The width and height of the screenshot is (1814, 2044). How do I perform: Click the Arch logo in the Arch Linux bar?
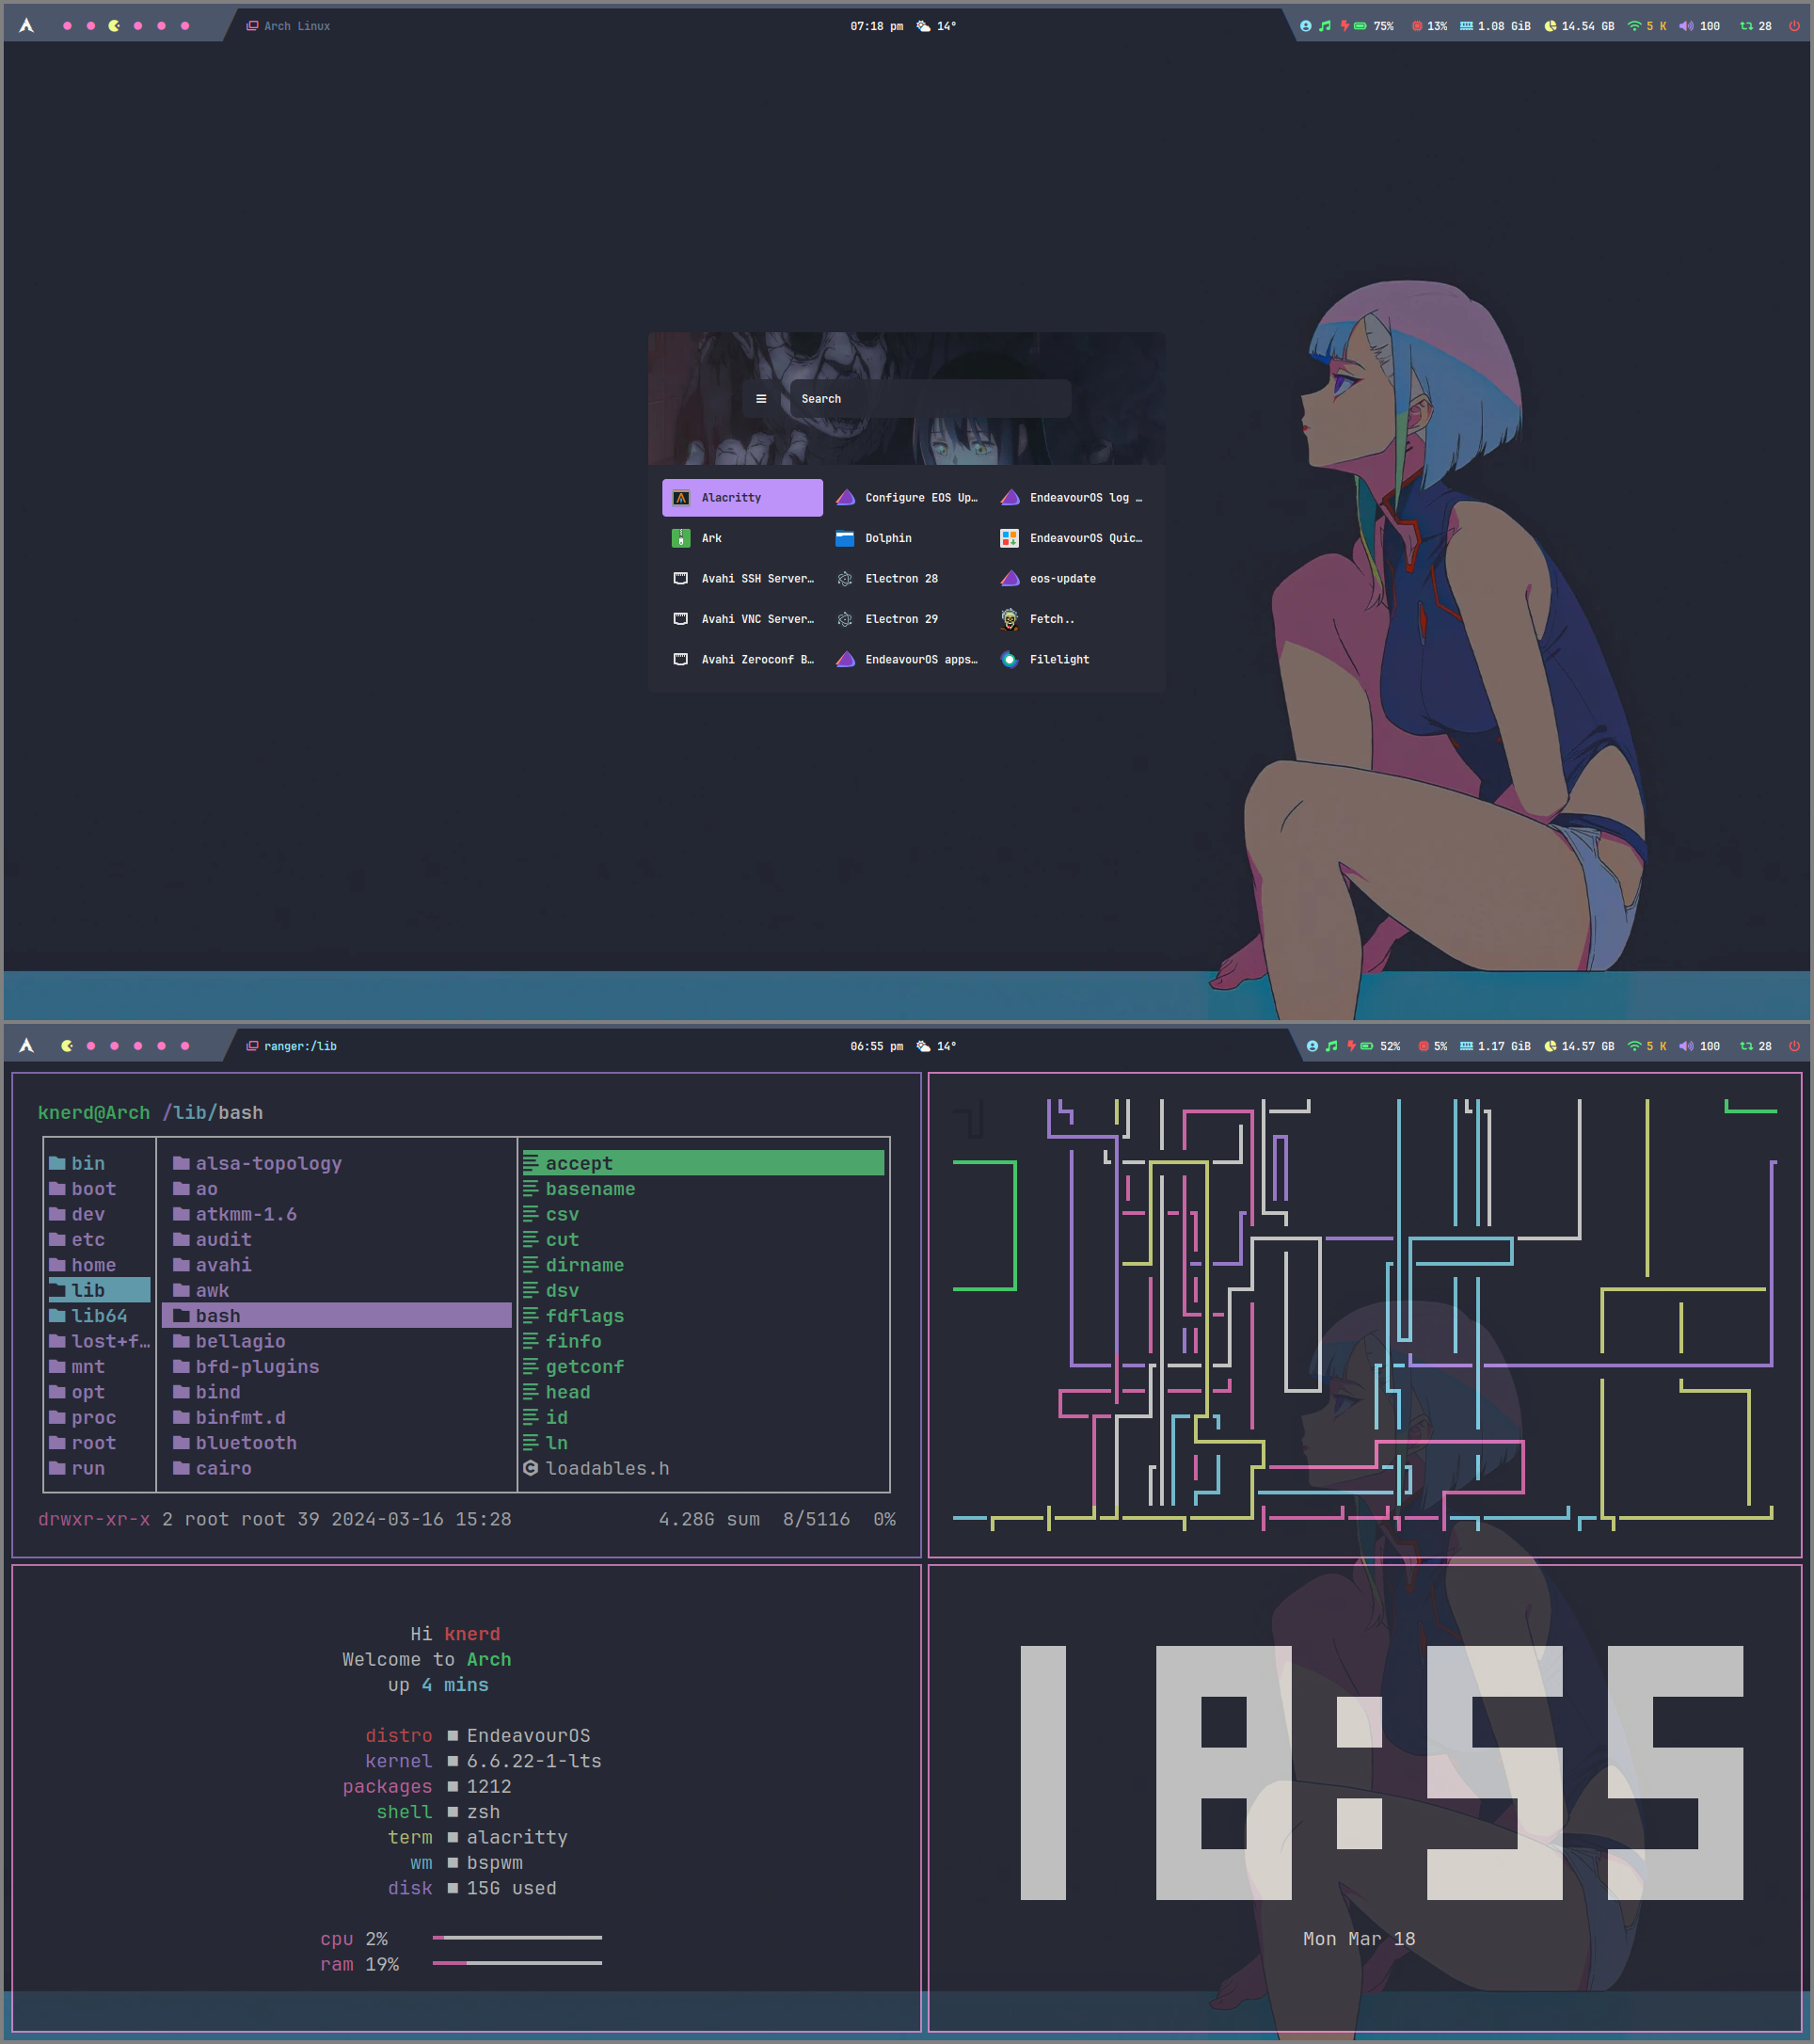coord(27,26)
